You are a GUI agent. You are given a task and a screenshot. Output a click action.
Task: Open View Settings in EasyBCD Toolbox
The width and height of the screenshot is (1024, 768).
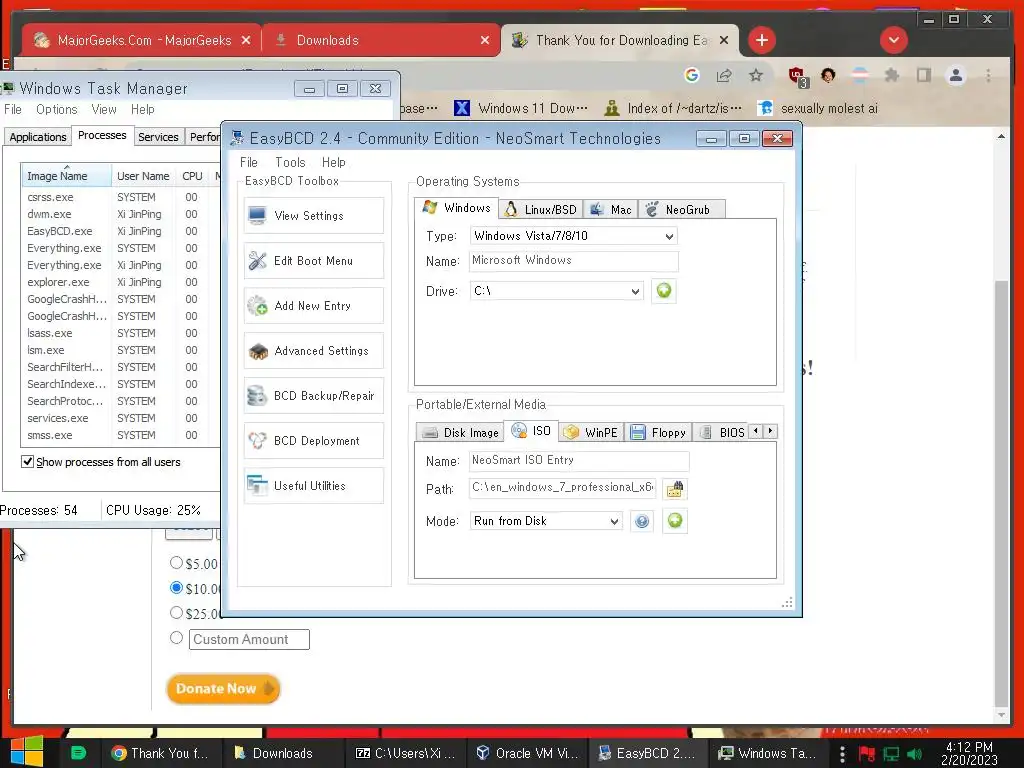click(x=313, y=216)
